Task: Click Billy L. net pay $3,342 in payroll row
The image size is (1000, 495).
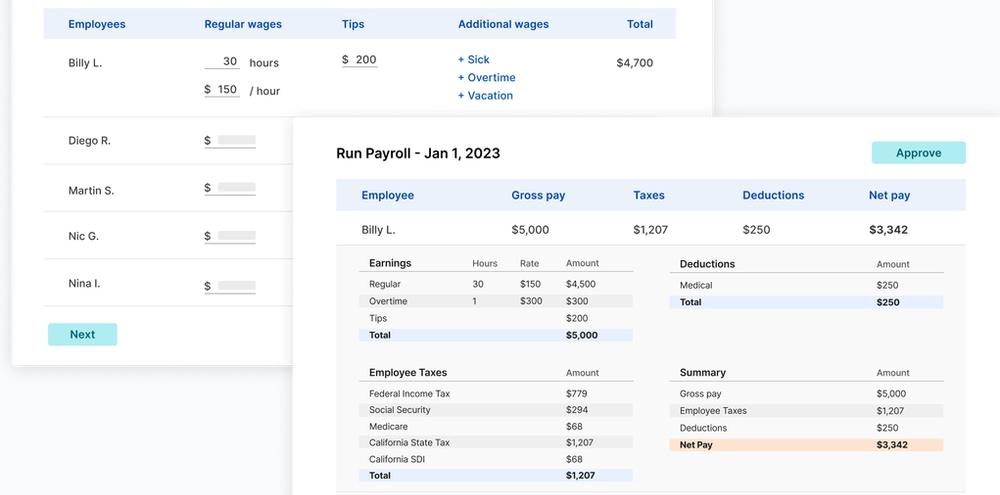Action: click(x=888, y=230)
